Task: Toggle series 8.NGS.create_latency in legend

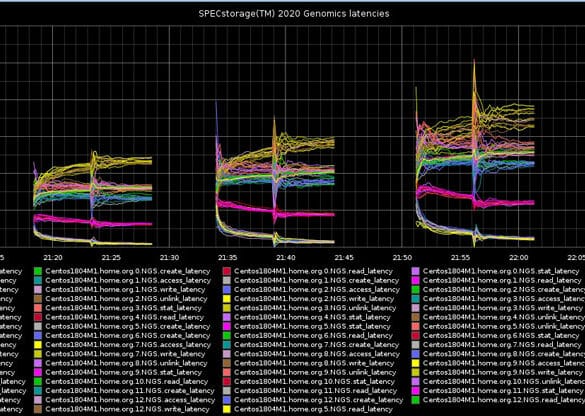Action: (504, 354)
